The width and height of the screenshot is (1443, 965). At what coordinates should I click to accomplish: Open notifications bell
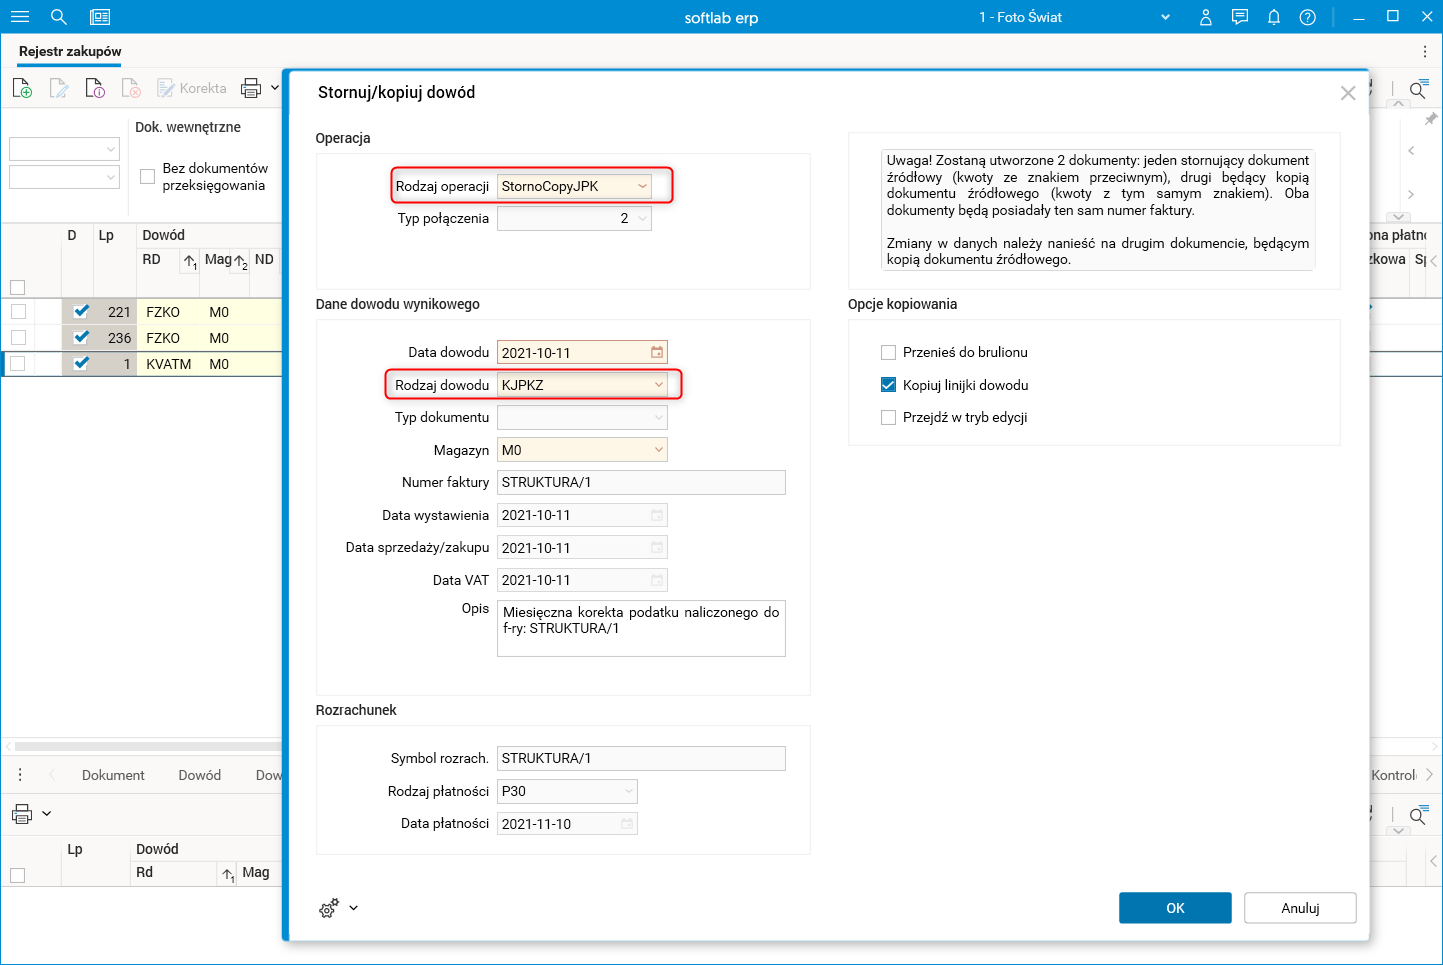(x=1274, y=17)
